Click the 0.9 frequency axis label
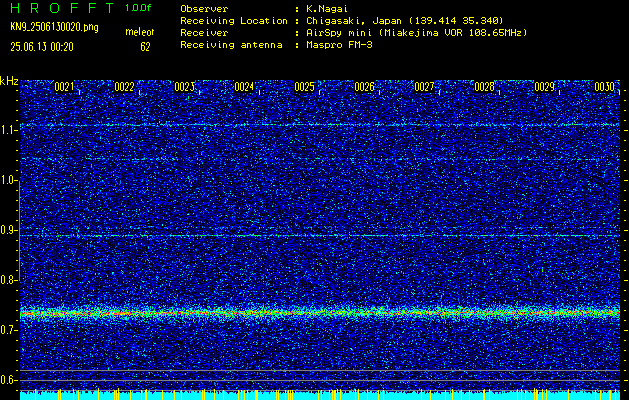This screenshot has width=629, height=400. [x=8, y=230]
